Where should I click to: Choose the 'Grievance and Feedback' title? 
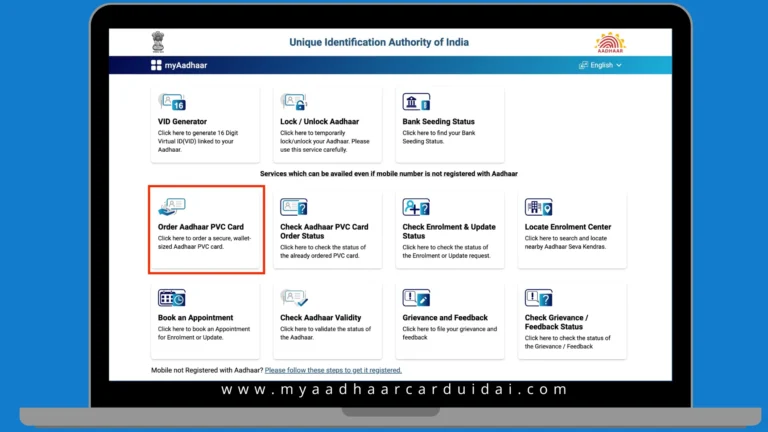(x=445, y=317)
